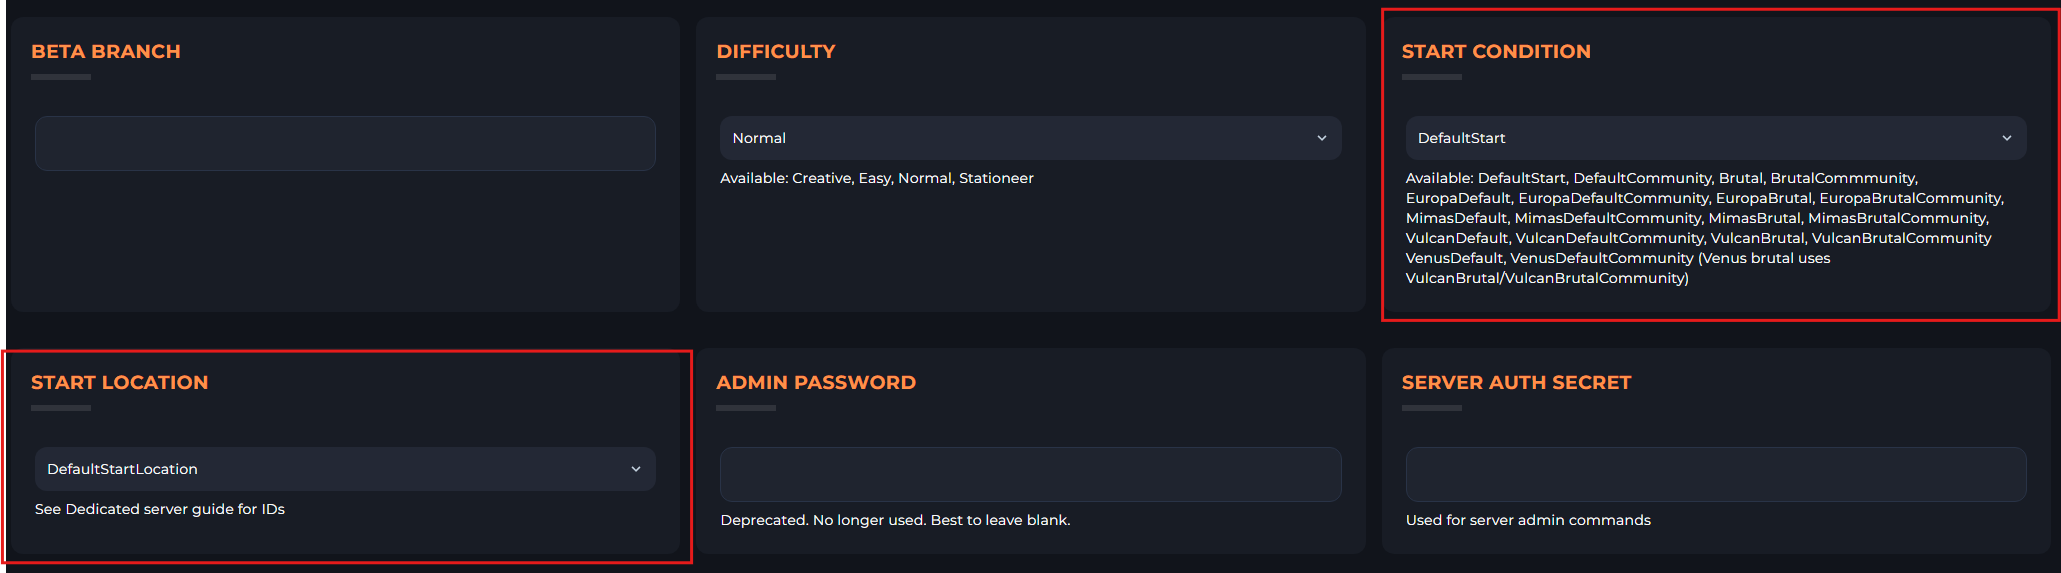Expand the DefaultStart condition dropdown
Screen dimensions: 2061x573
coord(1714,138)
